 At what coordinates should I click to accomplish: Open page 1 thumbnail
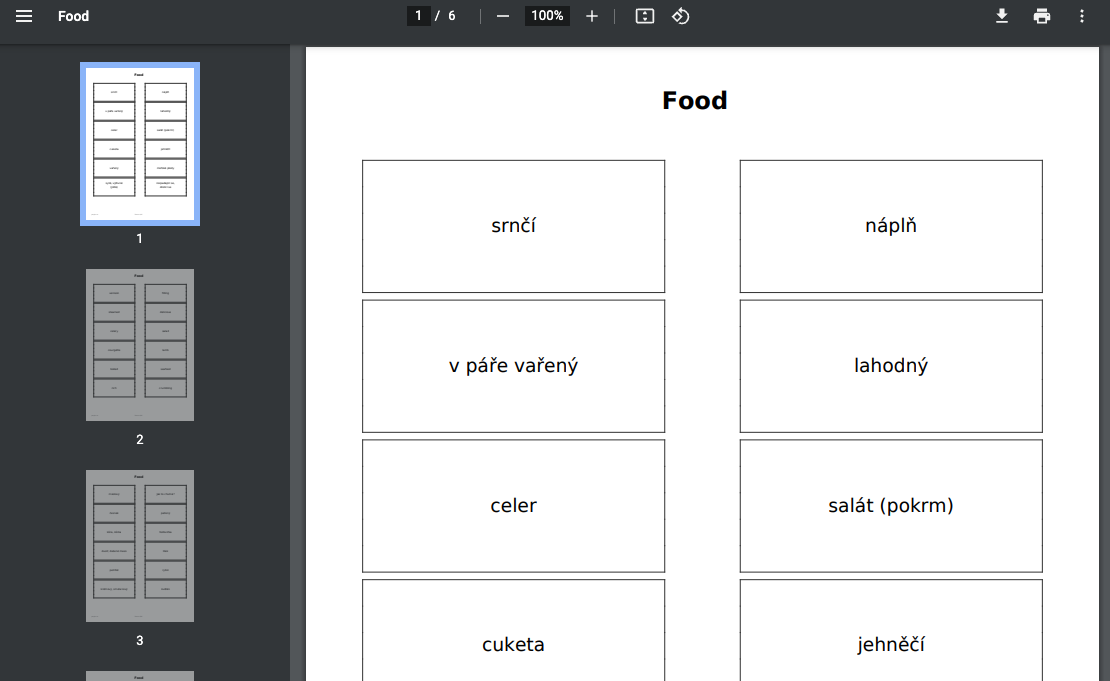pyautogui.click(x=140, y=144)
